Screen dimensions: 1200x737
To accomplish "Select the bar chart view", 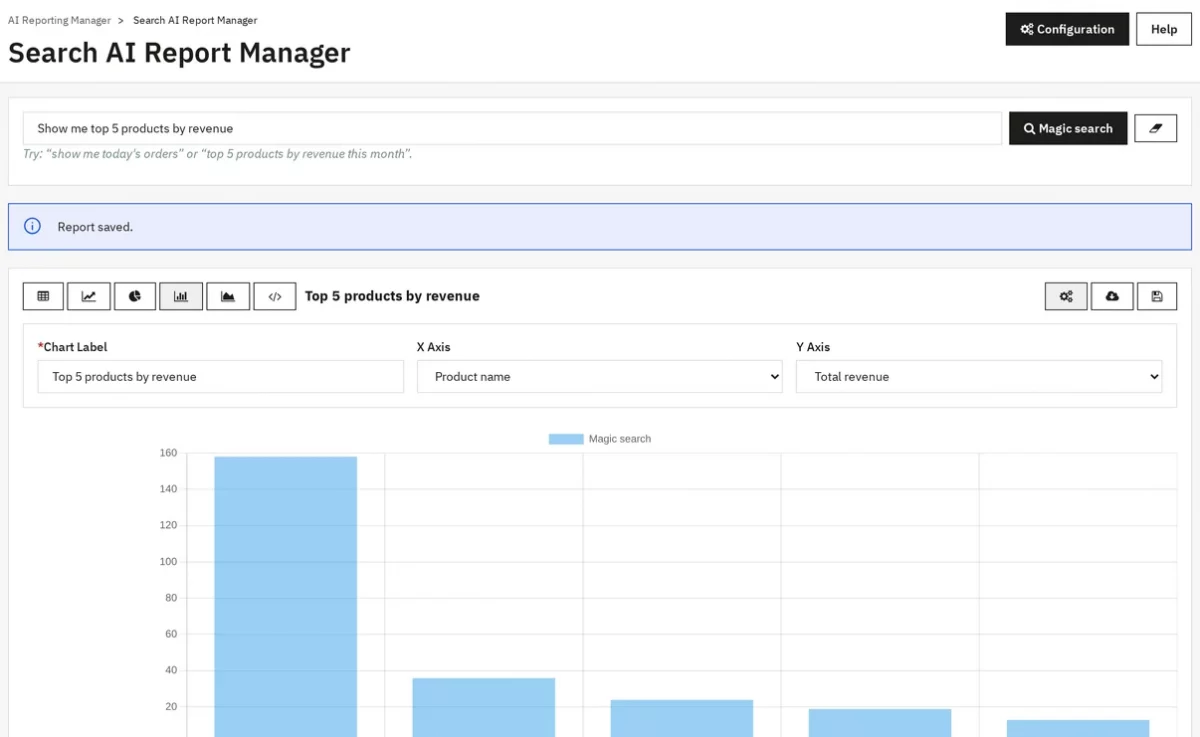I will (x=181, y=296).
